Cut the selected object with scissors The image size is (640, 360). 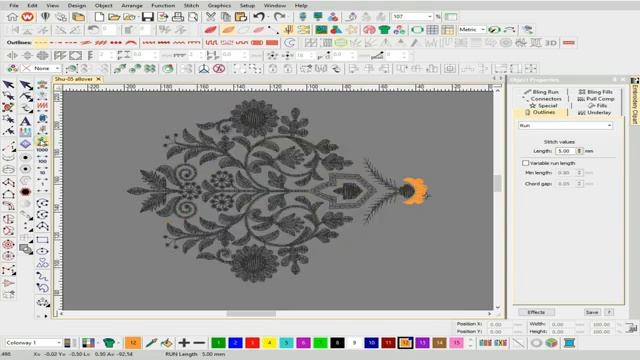pyautogui.click(x=211, y=17)
